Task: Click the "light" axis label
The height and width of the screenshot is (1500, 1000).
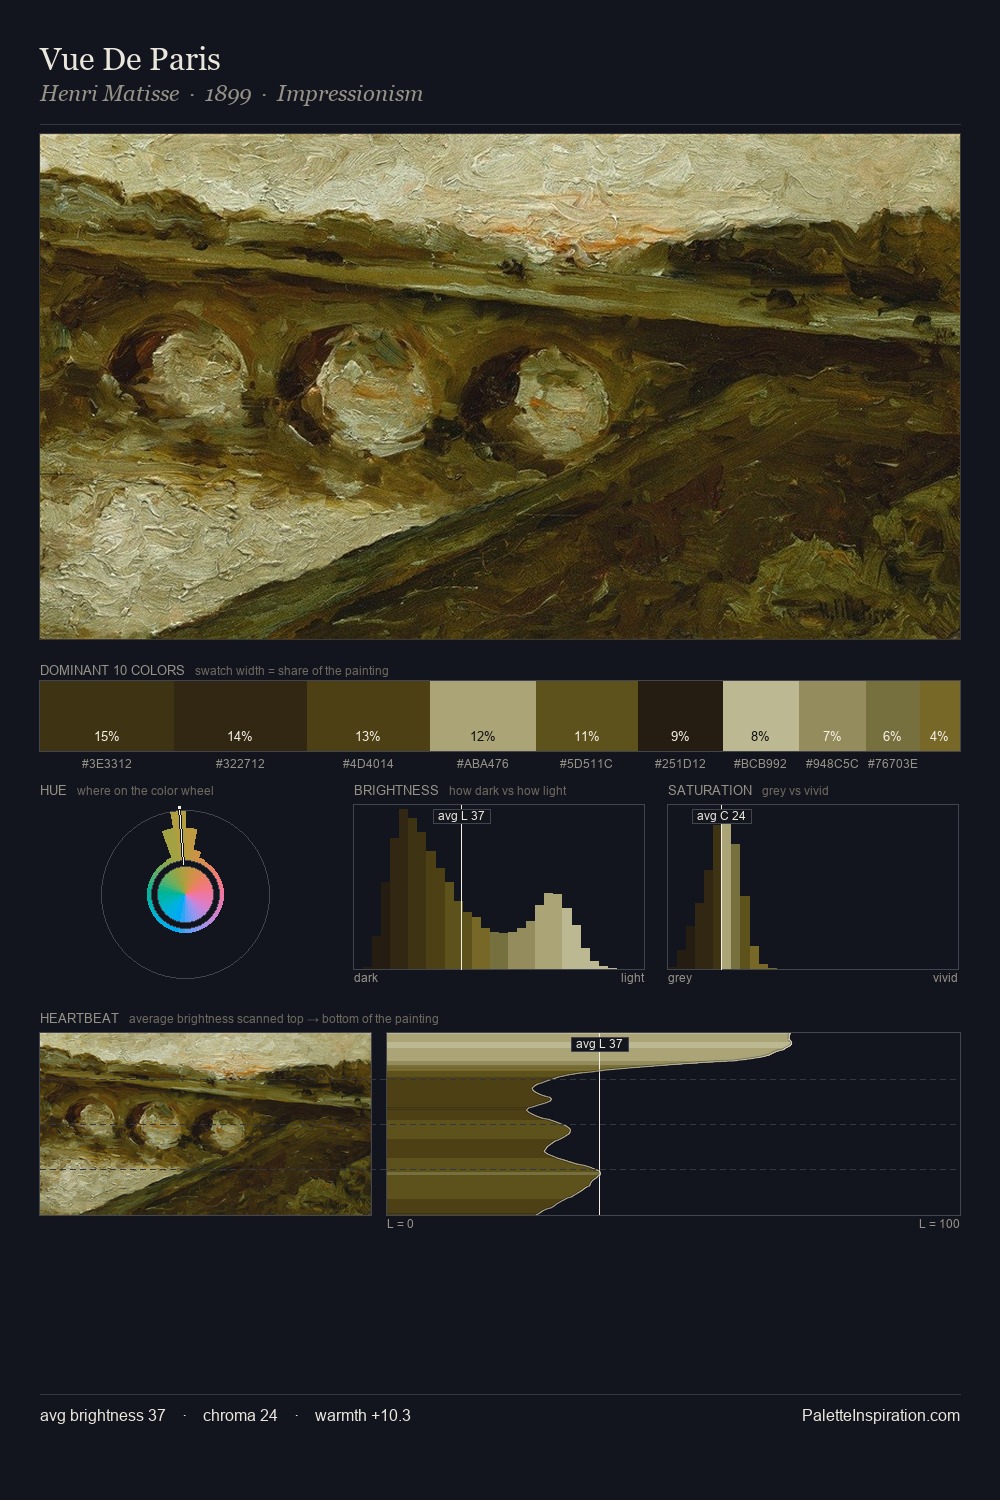Action: [x=633, y=978]
